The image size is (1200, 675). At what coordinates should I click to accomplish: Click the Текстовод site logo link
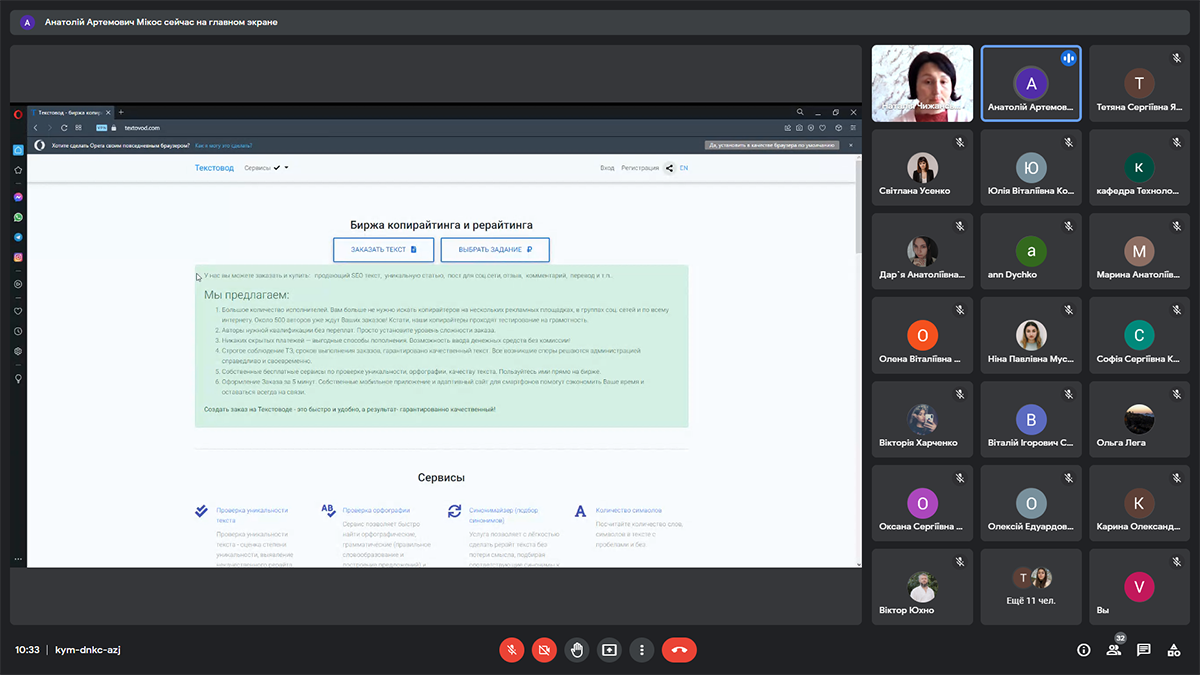(214, 168)
